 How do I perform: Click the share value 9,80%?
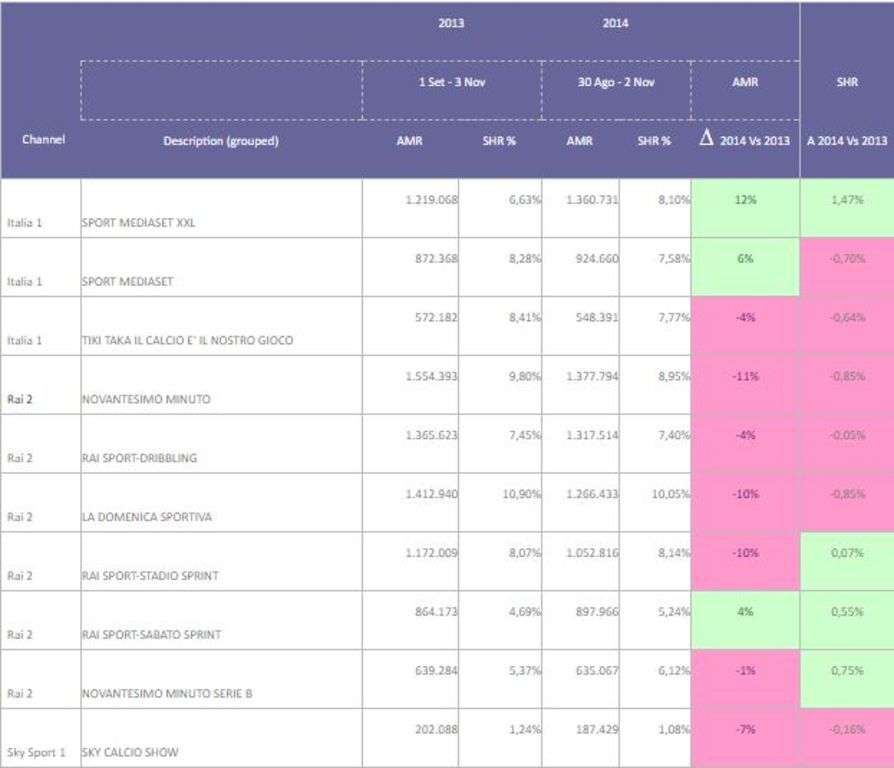pyautogui.click(x=525, y=376)
